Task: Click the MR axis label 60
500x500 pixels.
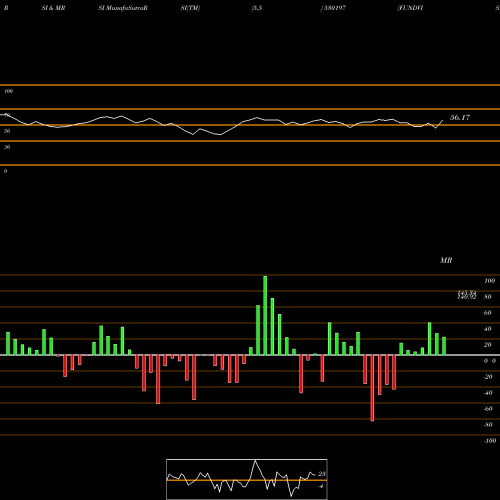Action: pyautogui.click(x=487, y=313)
